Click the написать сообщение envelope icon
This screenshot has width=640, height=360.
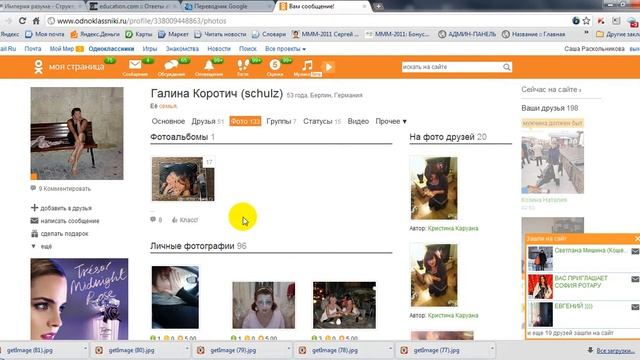pos(34,221)
